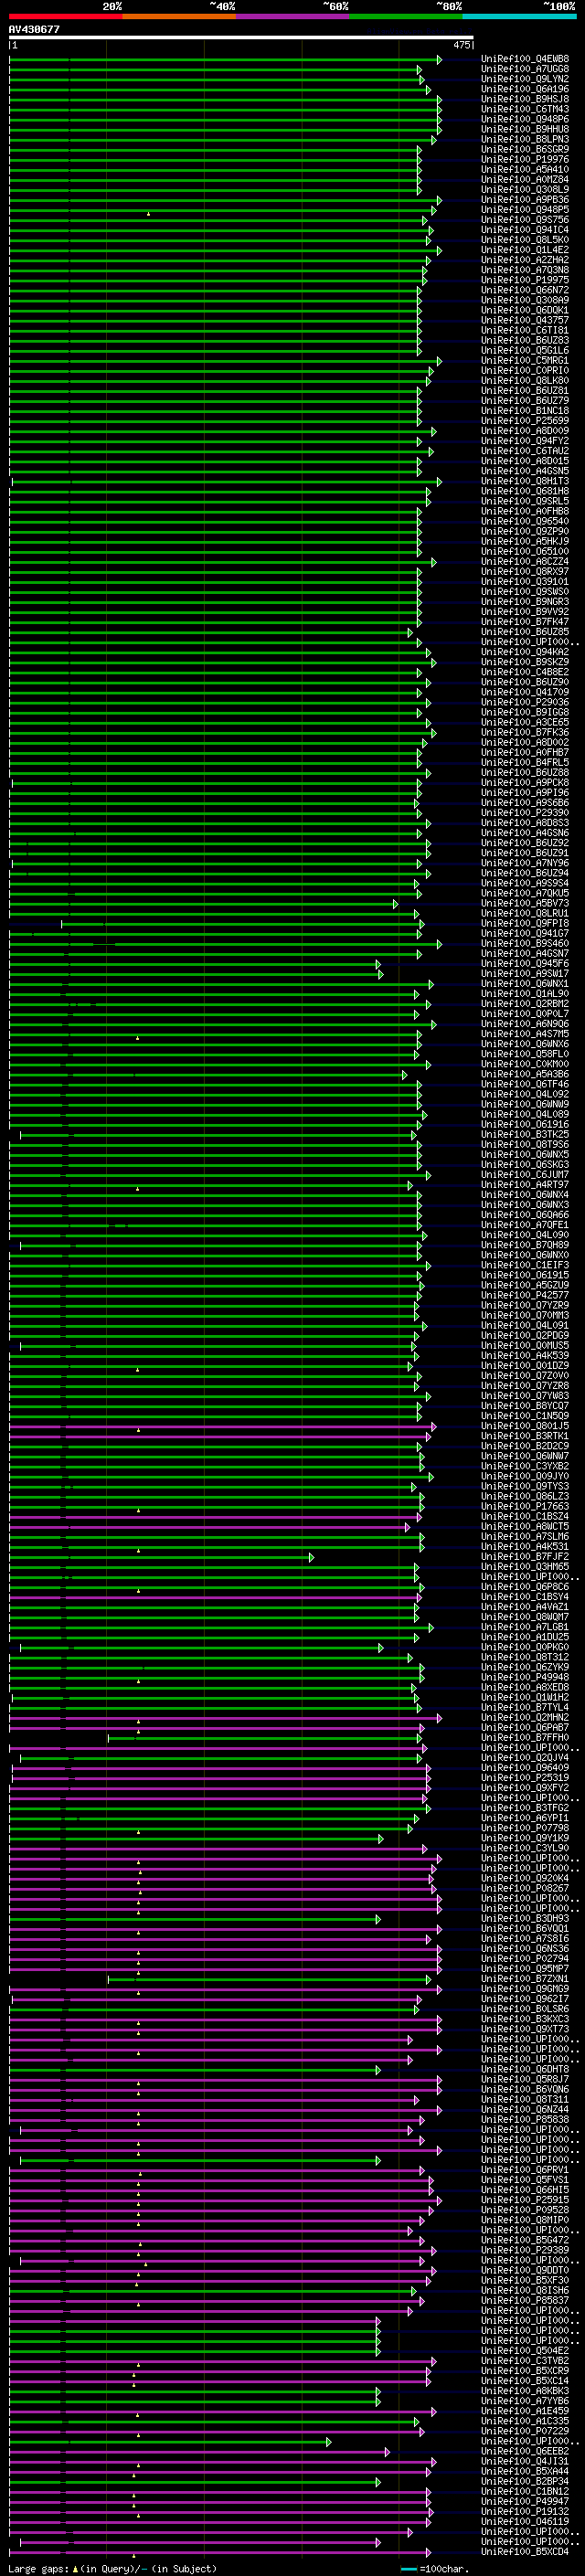Open hit UniRef100_C6TM43
Viewport: 585px width, 2576px height.
[525, 109]
